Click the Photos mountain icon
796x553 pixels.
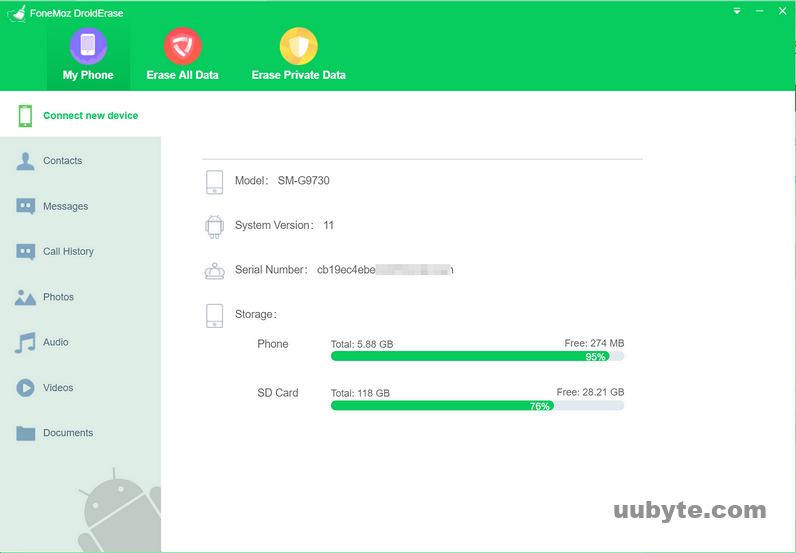point(25,297)
